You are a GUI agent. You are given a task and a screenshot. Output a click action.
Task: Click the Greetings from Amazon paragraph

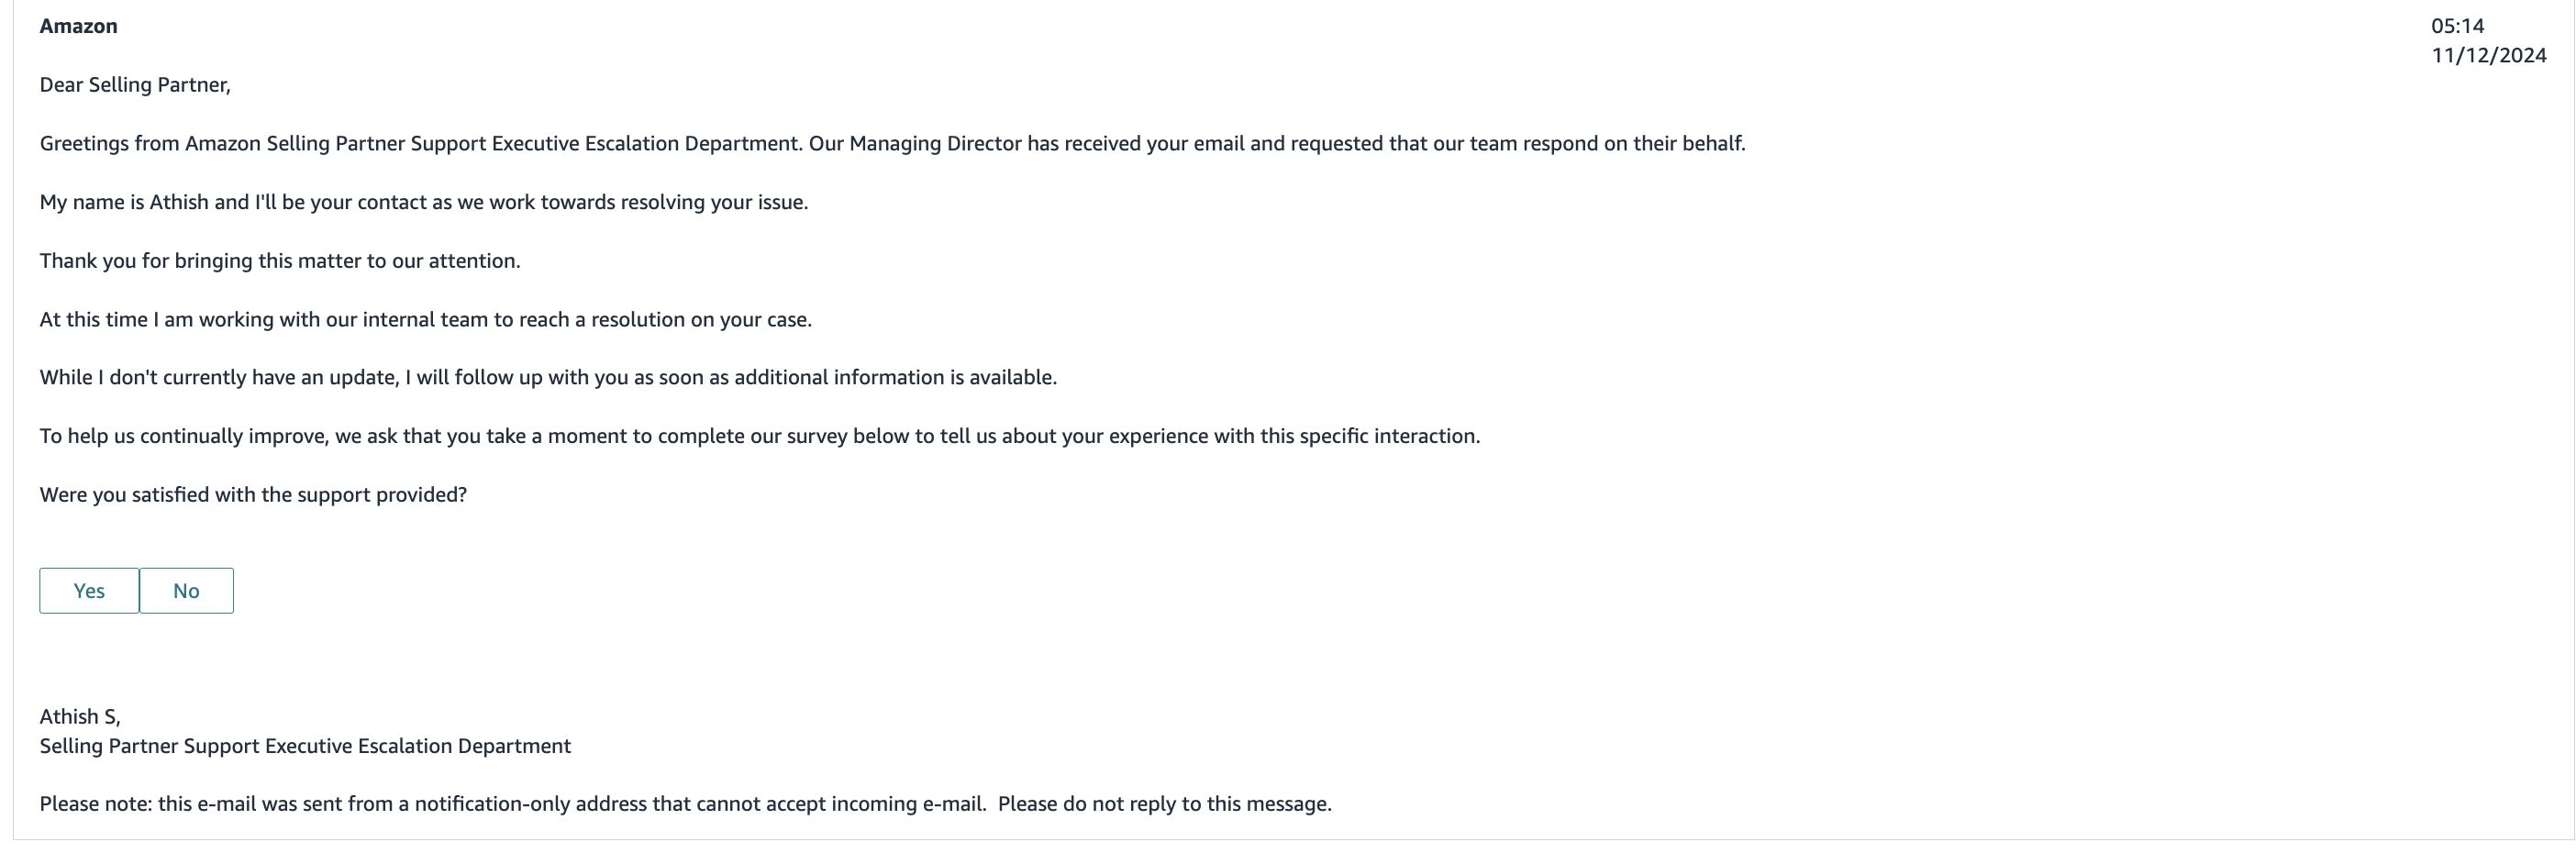point(892,144)
